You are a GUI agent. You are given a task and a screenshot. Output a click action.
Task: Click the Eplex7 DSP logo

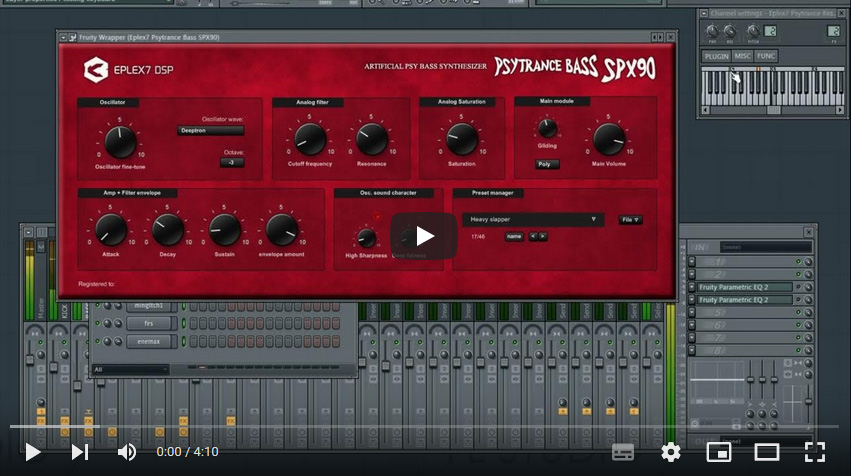click(129, 69)
